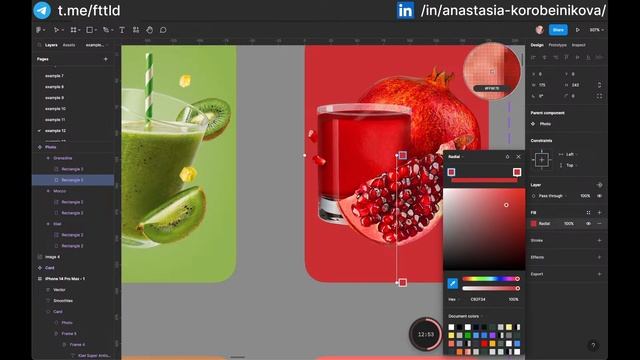The height and width of the screenshot is (360, 640).
Task: Collapse the Granadine layer group
Action: tap(48, 158)
